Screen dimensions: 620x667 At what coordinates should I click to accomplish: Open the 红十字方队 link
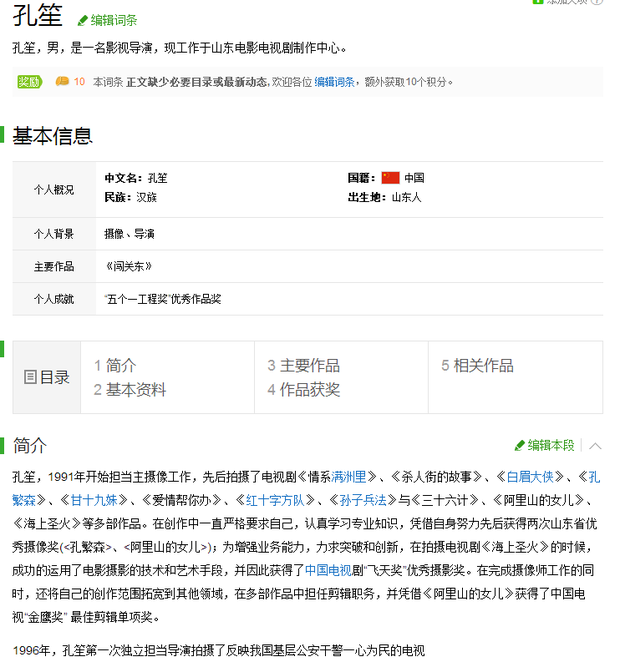[275, 500]
